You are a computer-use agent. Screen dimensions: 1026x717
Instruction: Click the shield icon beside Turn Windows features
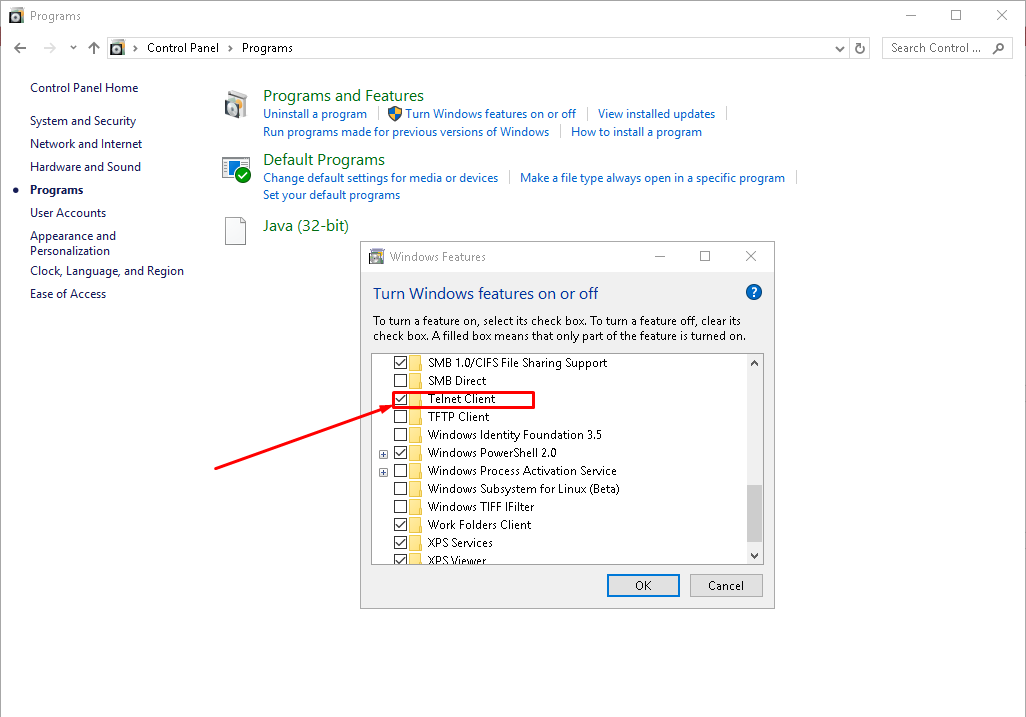pos(395,114)
